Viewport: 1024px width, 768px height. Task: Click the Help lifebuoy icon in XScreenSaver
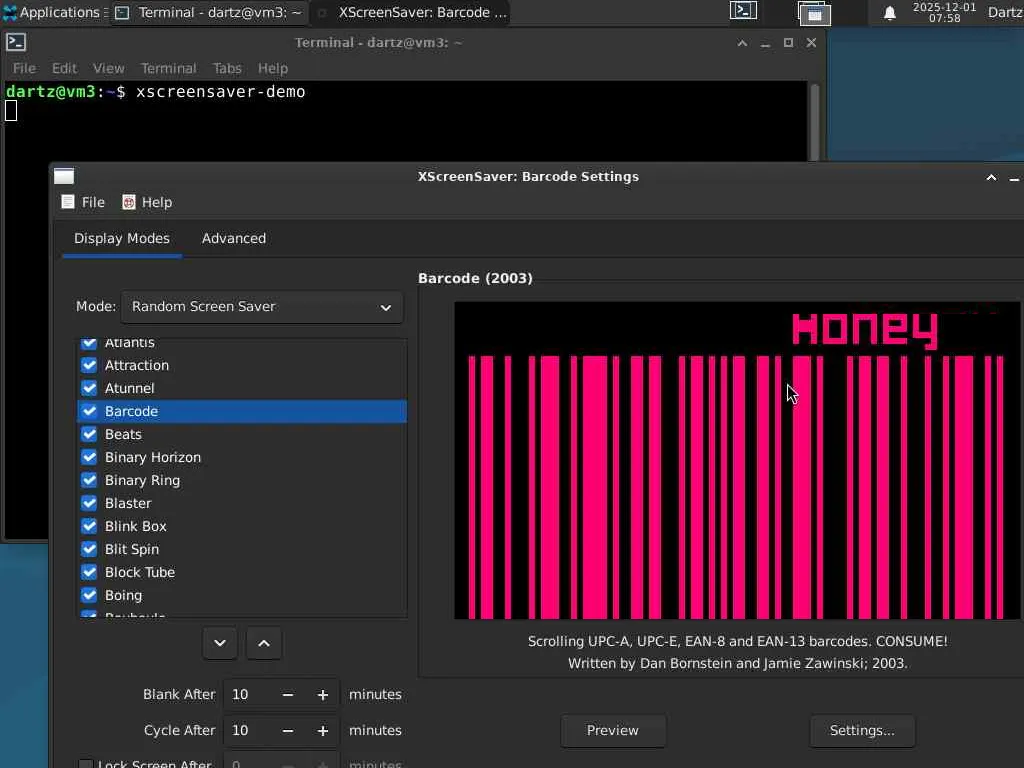click(x=129, y=202)
